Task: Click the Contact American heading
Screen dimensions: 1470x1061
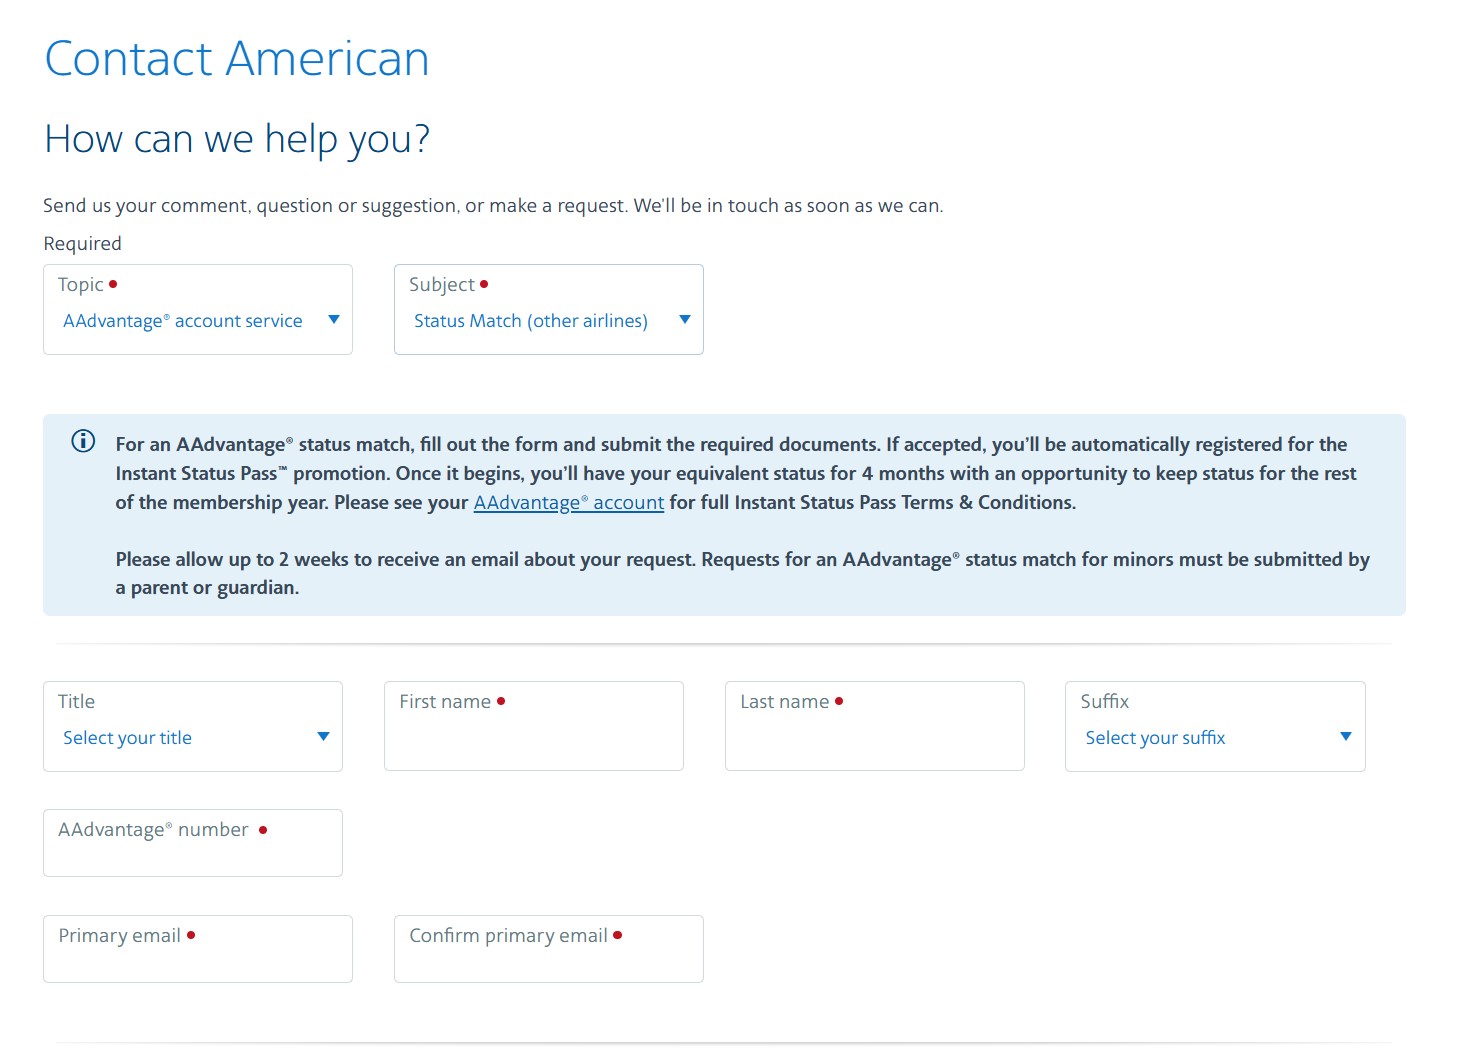Action: 236,59
